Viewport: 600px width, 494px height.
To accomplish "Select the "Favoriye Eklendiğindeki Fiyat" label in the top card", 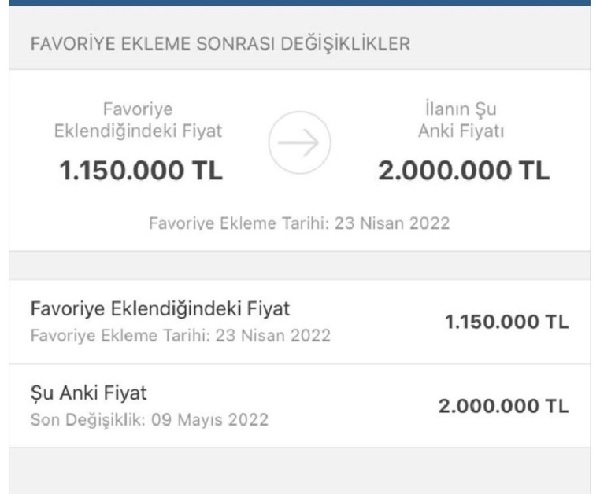I will tap(138, 118).
